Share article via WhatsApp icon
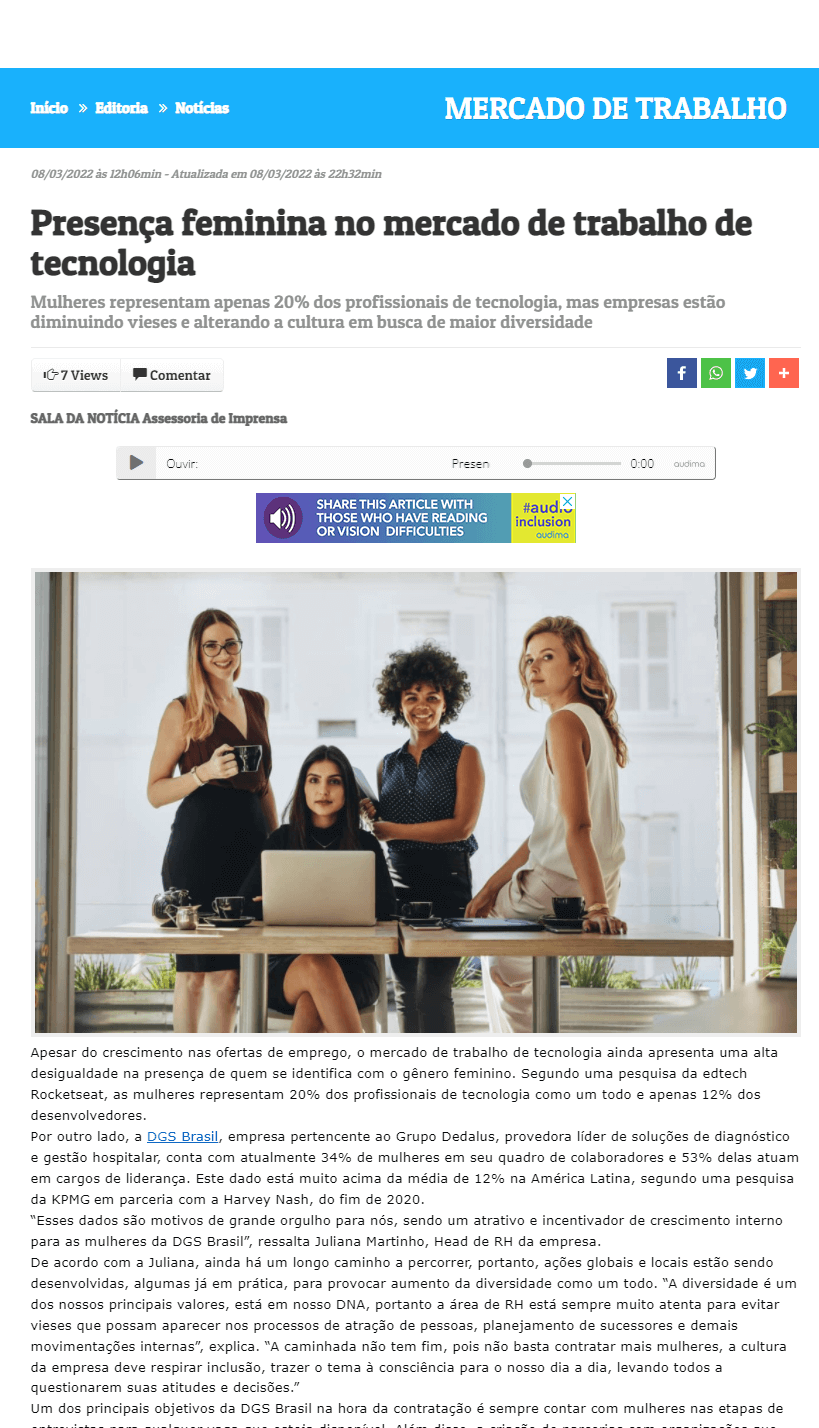 (x=716, y=373)
